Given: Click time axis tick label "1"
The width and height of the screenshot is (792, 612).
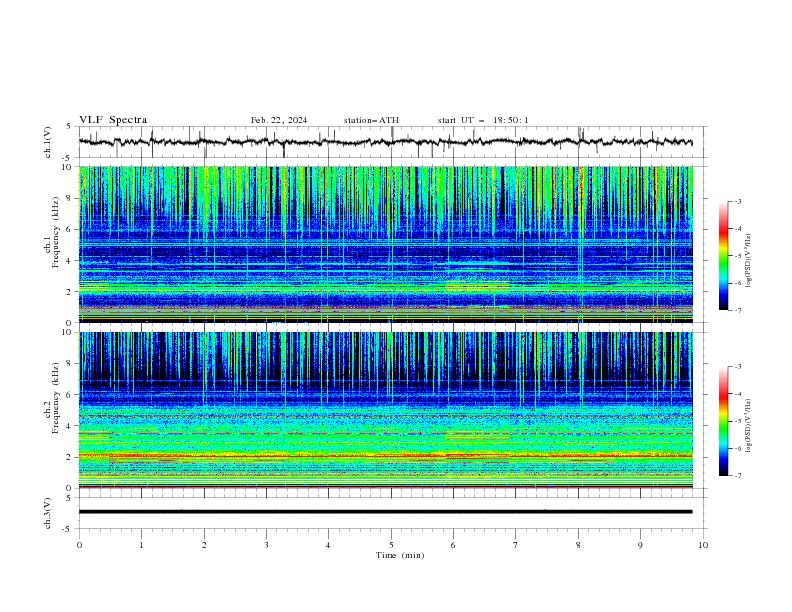Looking at the screenshot, I should click(x=141, y=545).
